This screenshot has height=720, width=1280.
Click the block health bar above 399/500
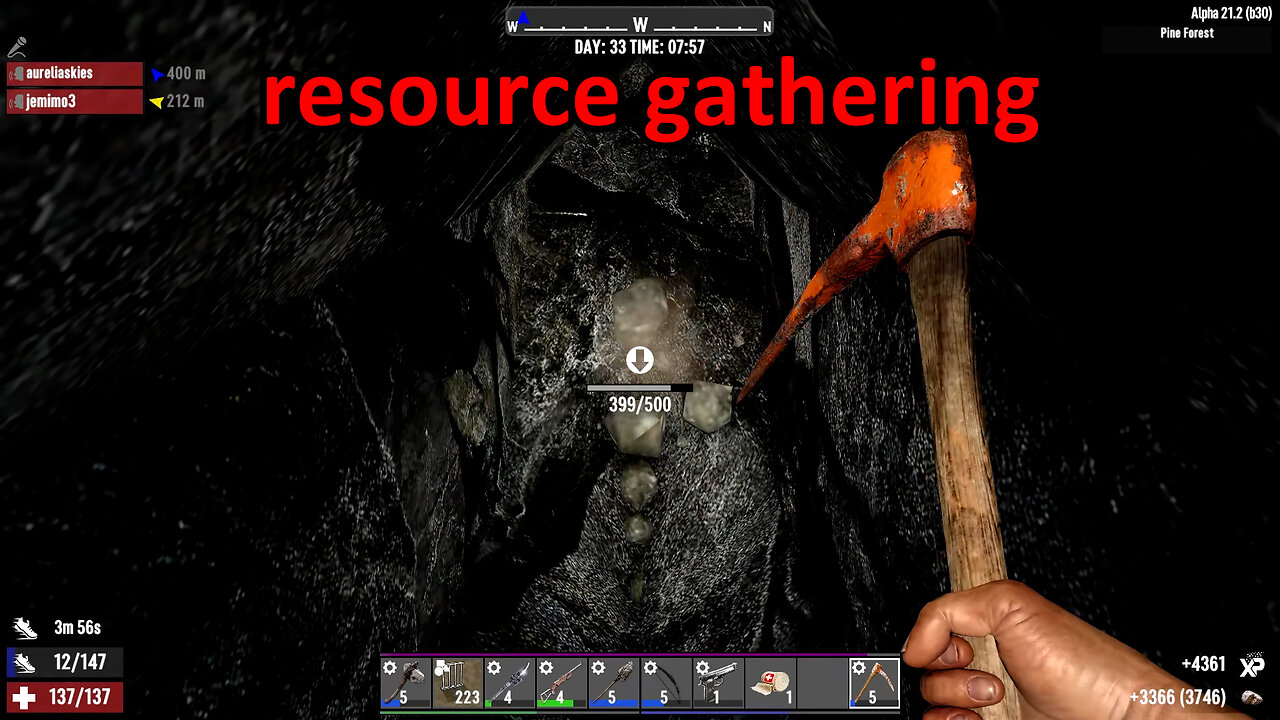pyautogui.click(x=640, y=388)
